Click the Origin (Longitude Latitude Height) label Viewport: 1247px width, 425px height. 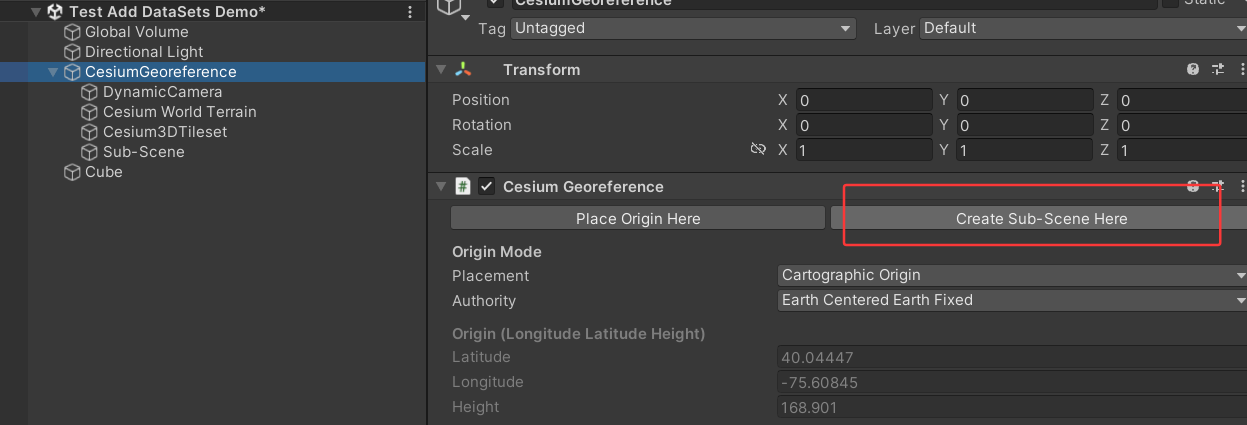pos(579,334)
